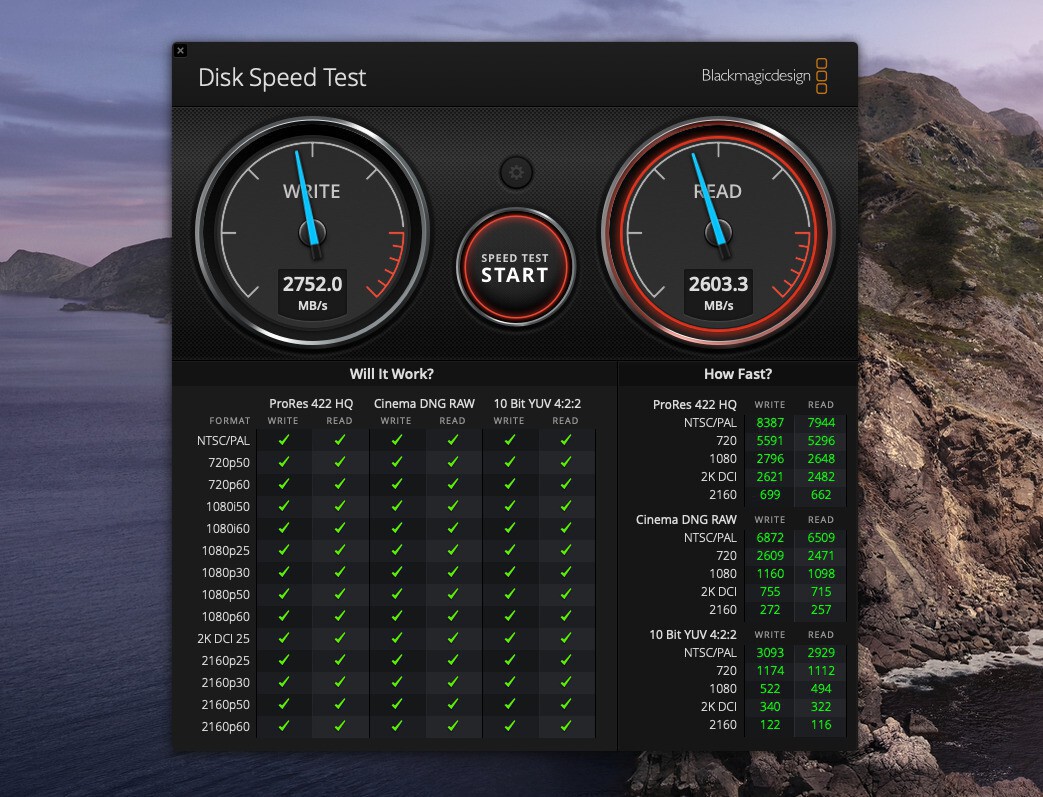Click the WRITE gauge dial
This screenshot has height=797, width=1043.
coord(313,232)
